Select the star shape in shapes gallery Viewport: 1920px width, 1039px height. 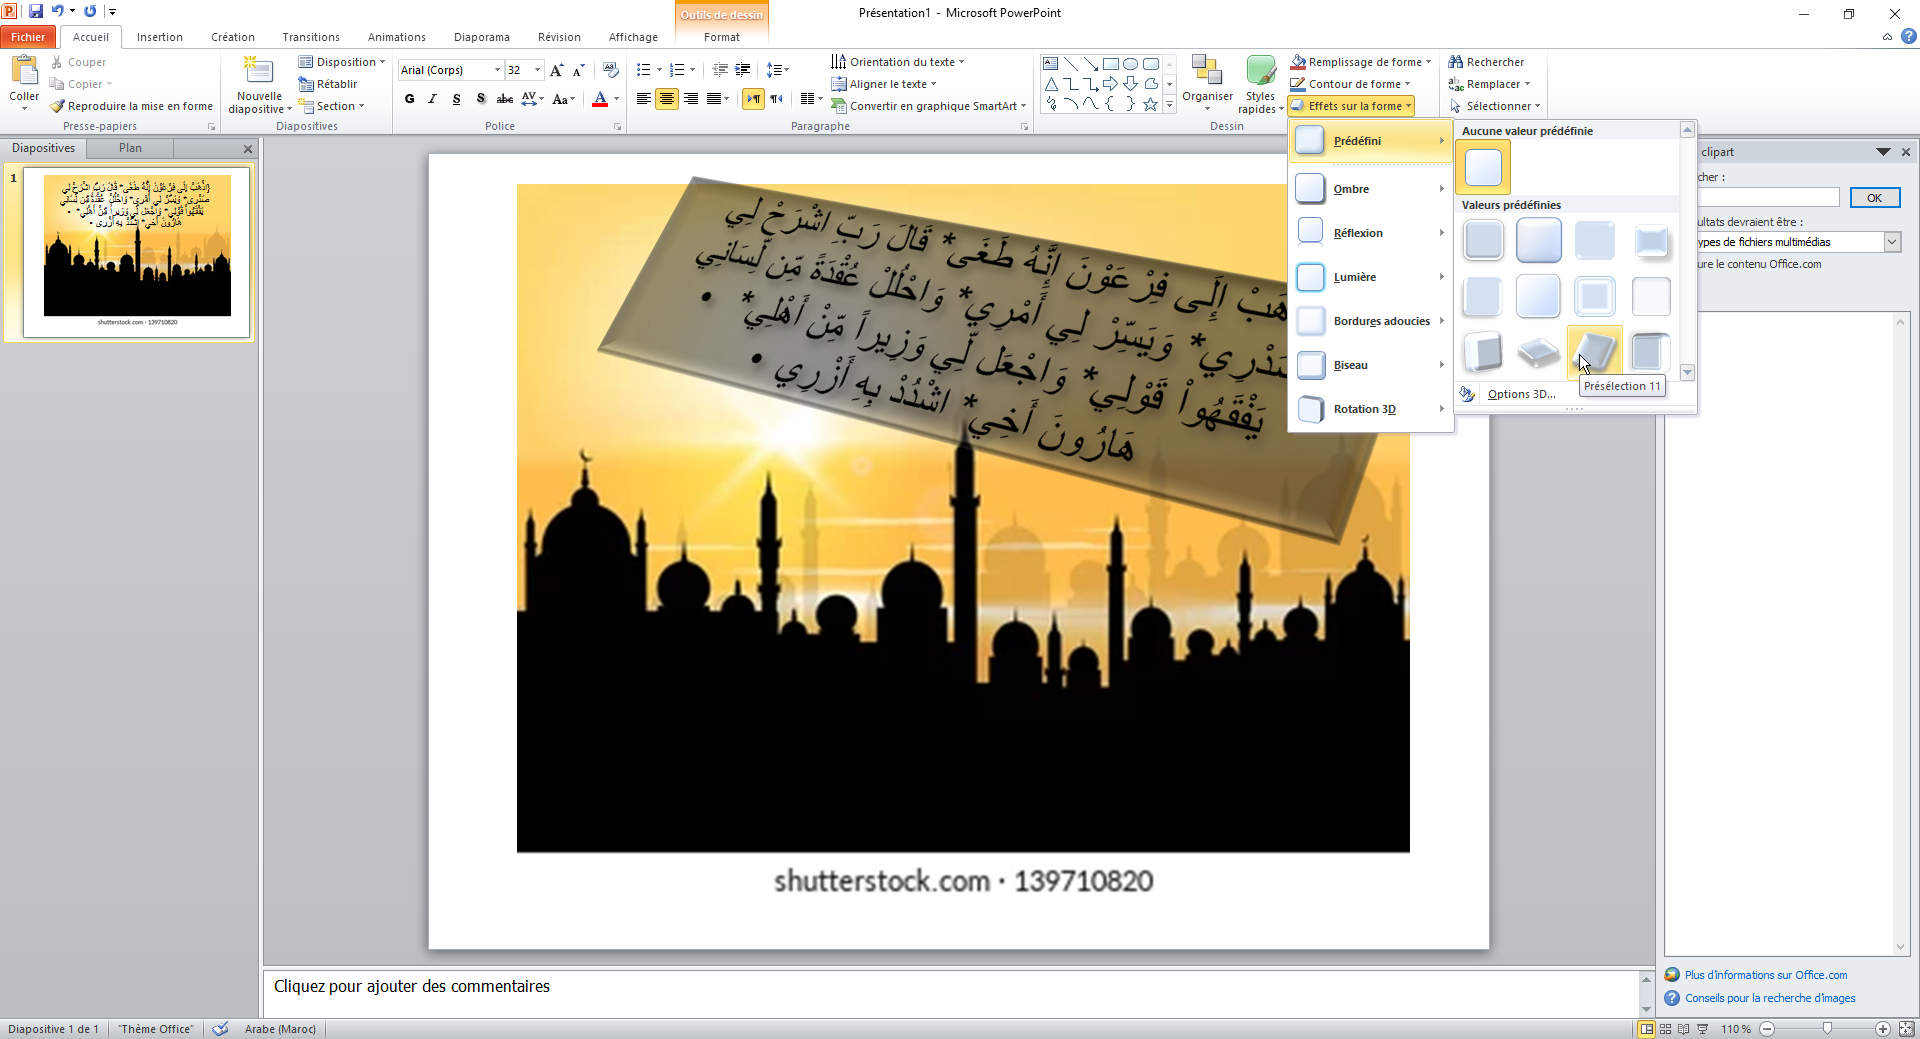point(1151,104)
